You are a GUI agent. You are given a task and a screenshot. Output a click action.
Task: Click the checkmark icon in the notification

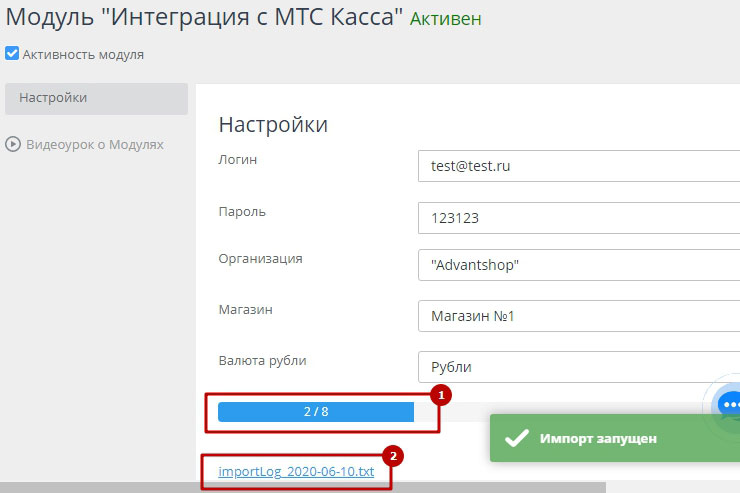pyautogui.click(x=516, y=438)
